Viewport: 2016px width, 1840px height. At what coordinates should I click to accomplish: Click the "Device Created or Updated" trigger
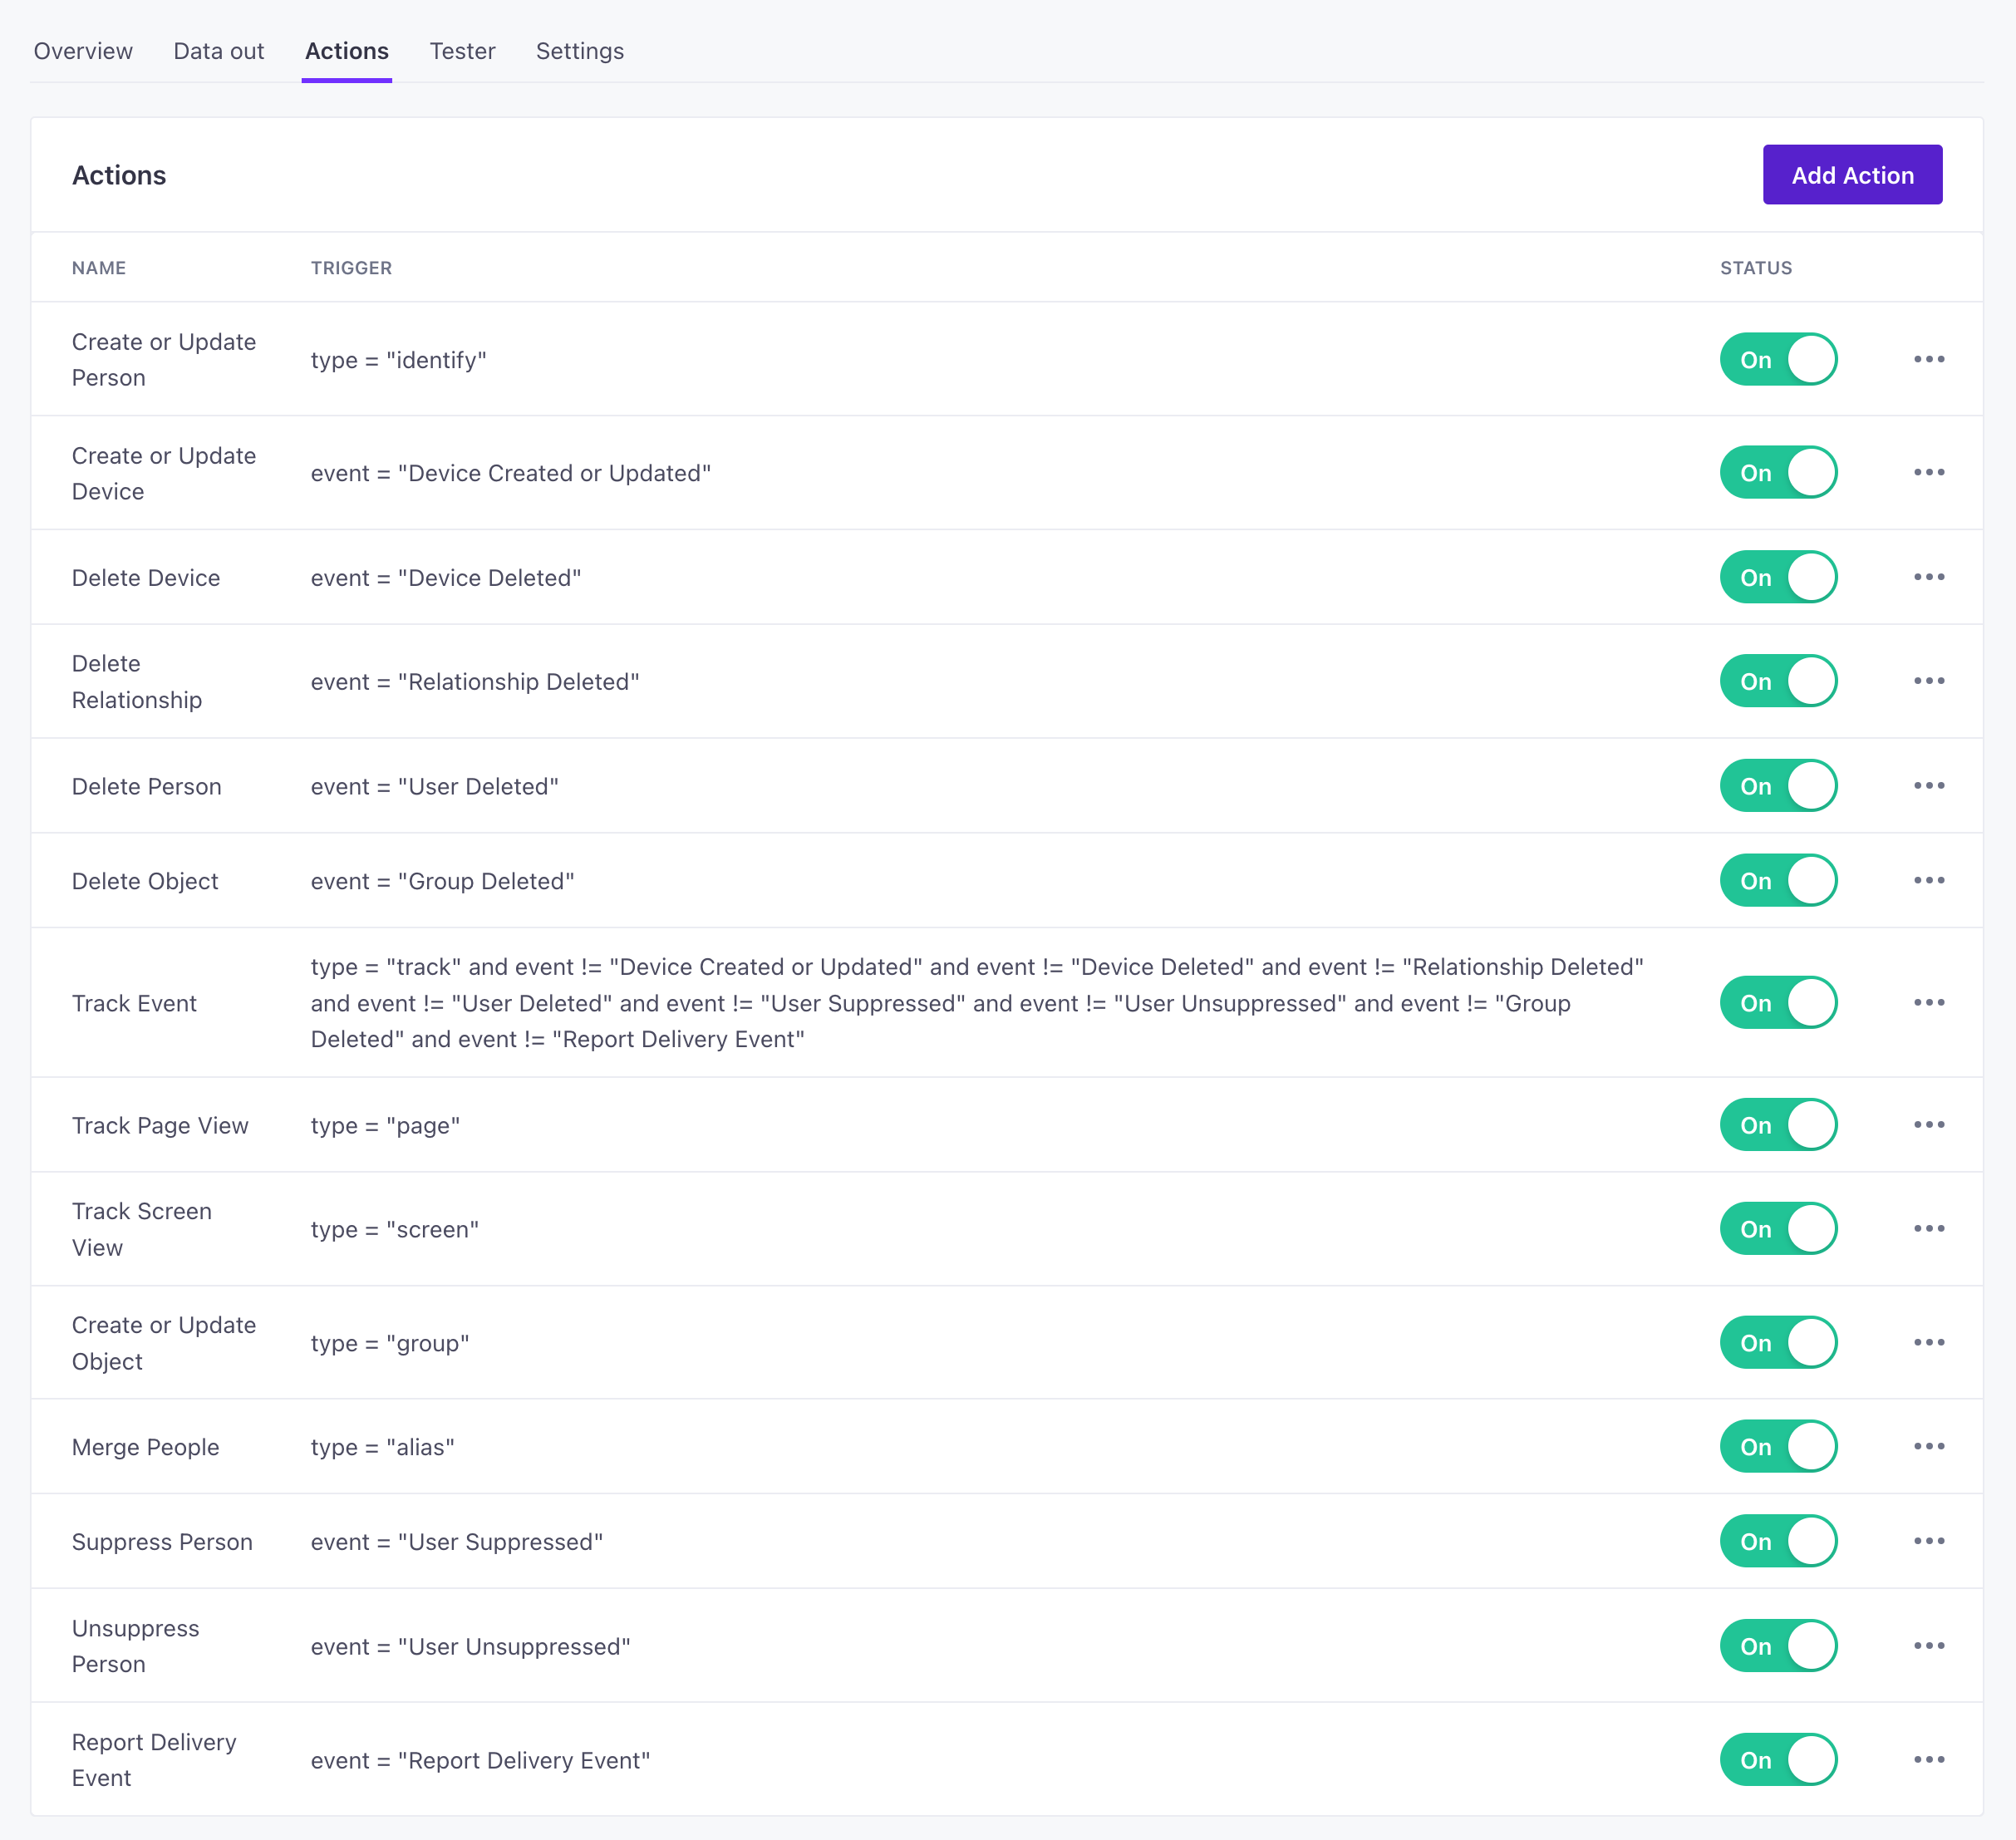511,474
